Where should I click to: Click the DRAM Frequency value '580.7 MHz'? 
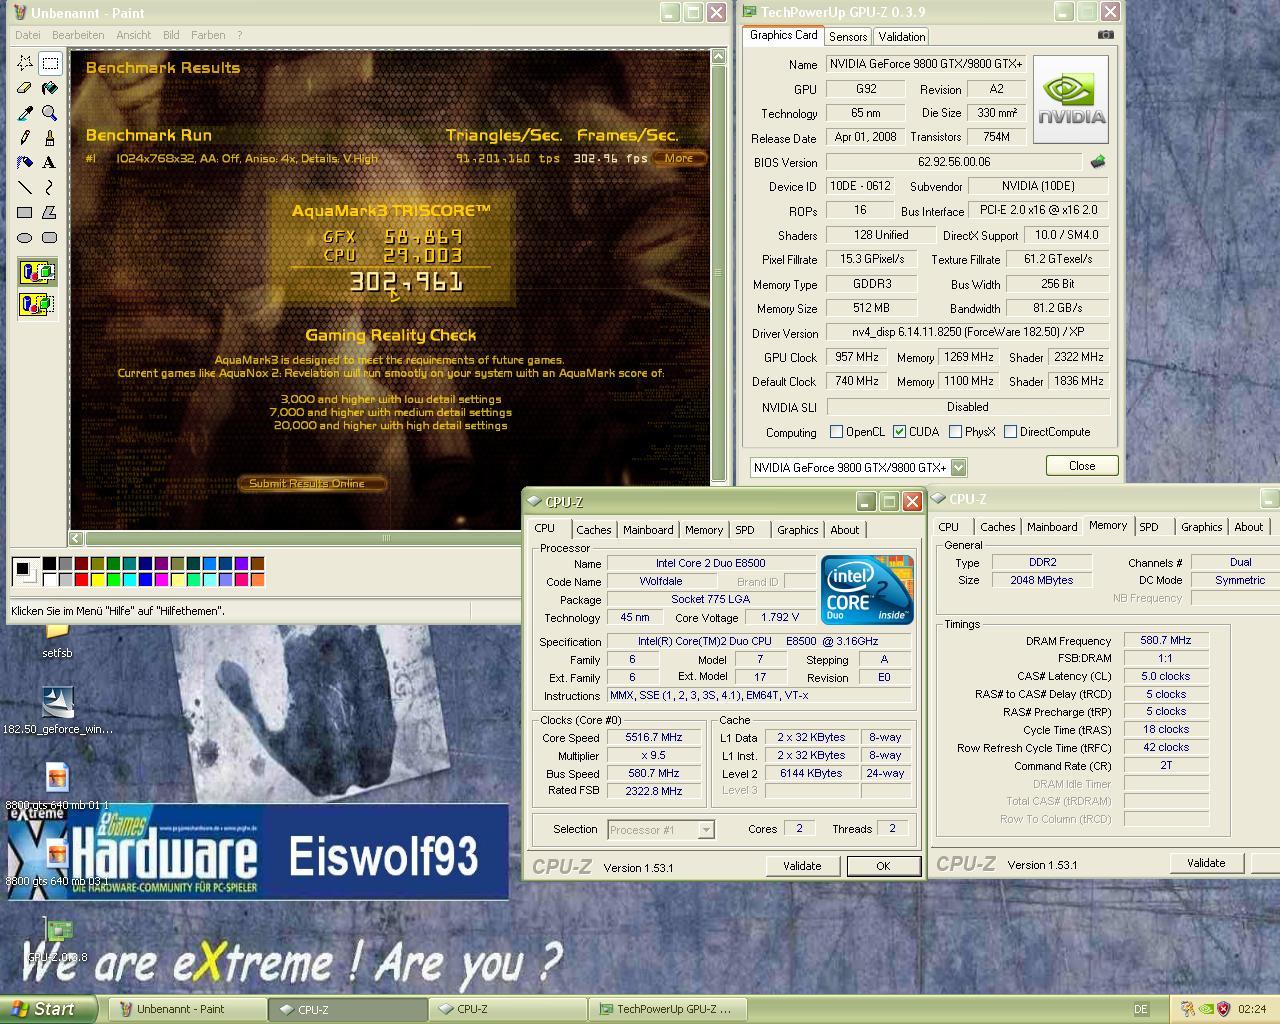click(x=1166, y=641)
